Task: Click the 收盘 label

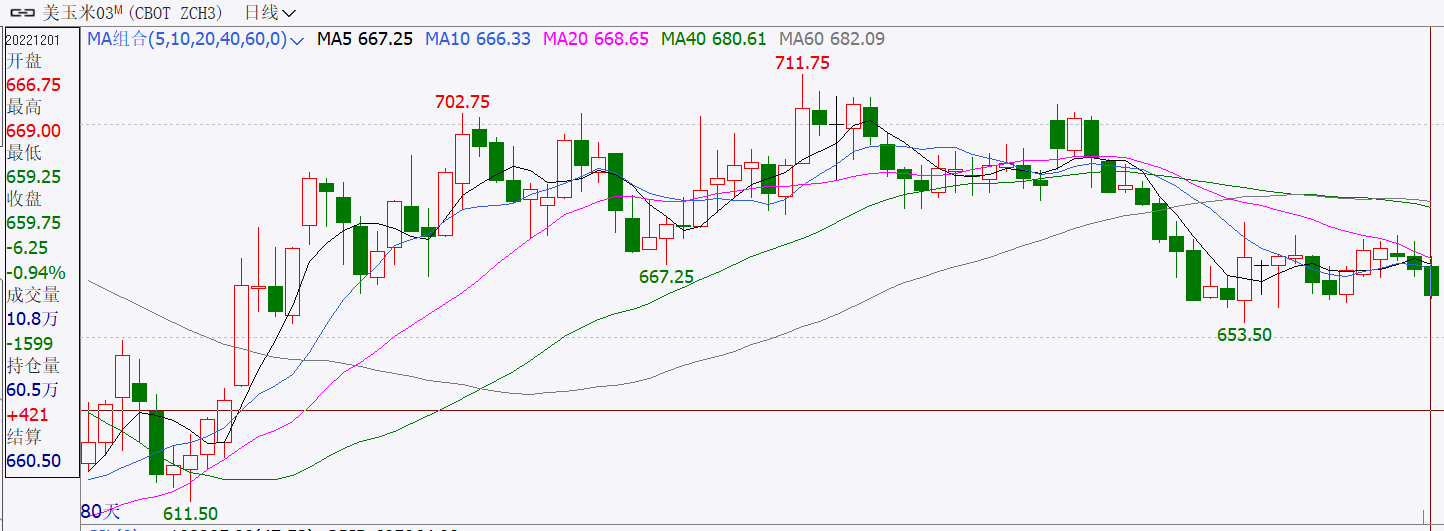Action: [25, 199]
